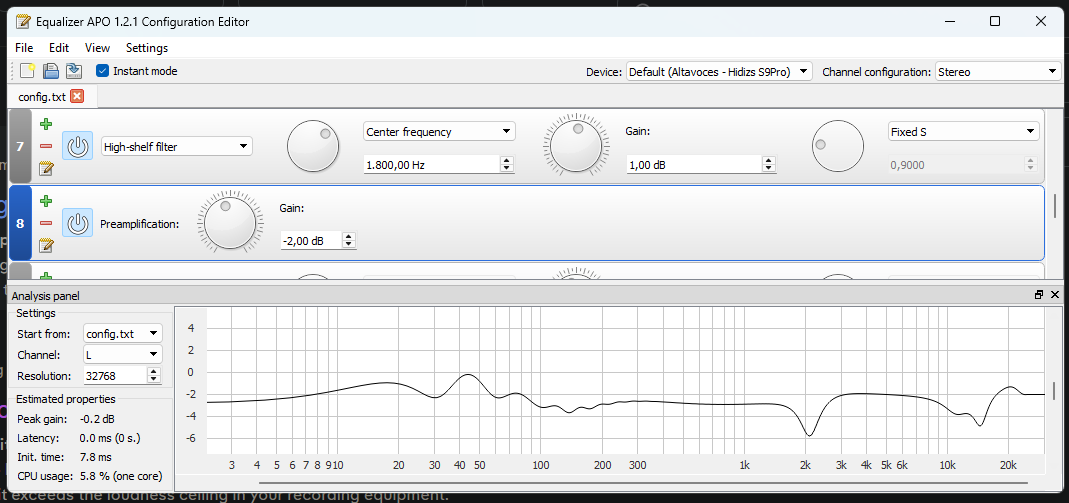Toggle the Instant mode checkbox
The image size is (1069, 503).
coord(102,71)
